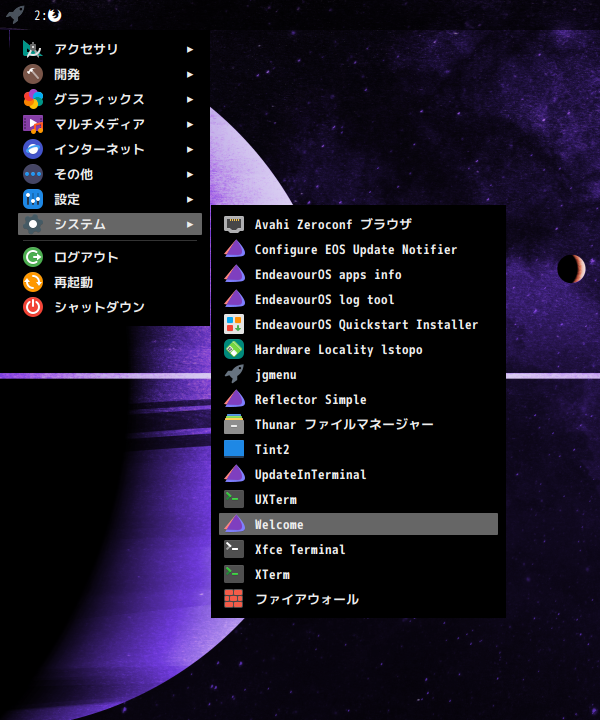
Task: Click the orange 再起動 icon
Action: pos(33,282)
